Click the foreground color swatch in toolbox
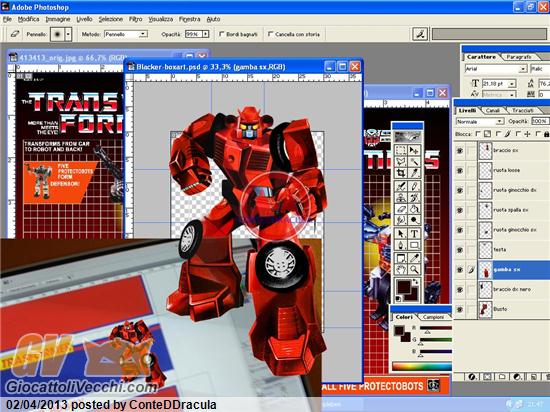550x412 pixels. (404, 286)
